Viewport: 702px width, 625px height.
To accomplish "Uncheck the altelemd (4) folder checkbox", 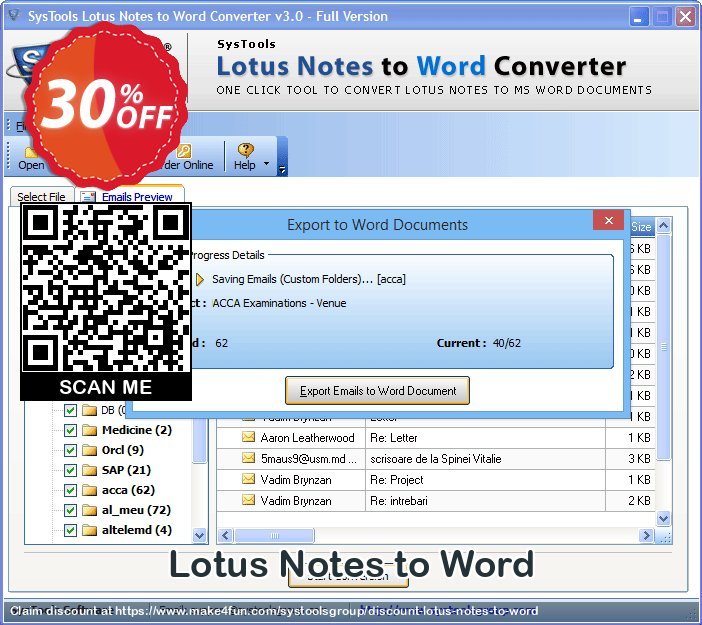I will coord(70,530).
